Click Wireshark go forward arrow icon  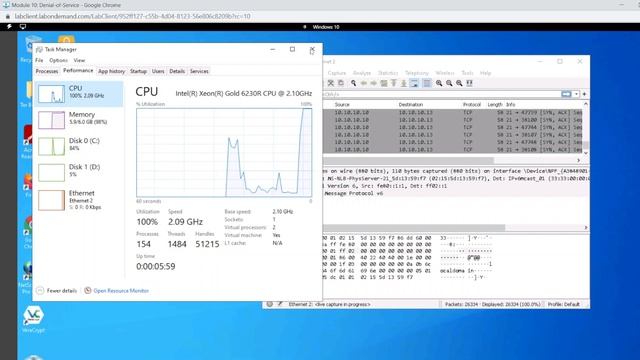(373, 83)
